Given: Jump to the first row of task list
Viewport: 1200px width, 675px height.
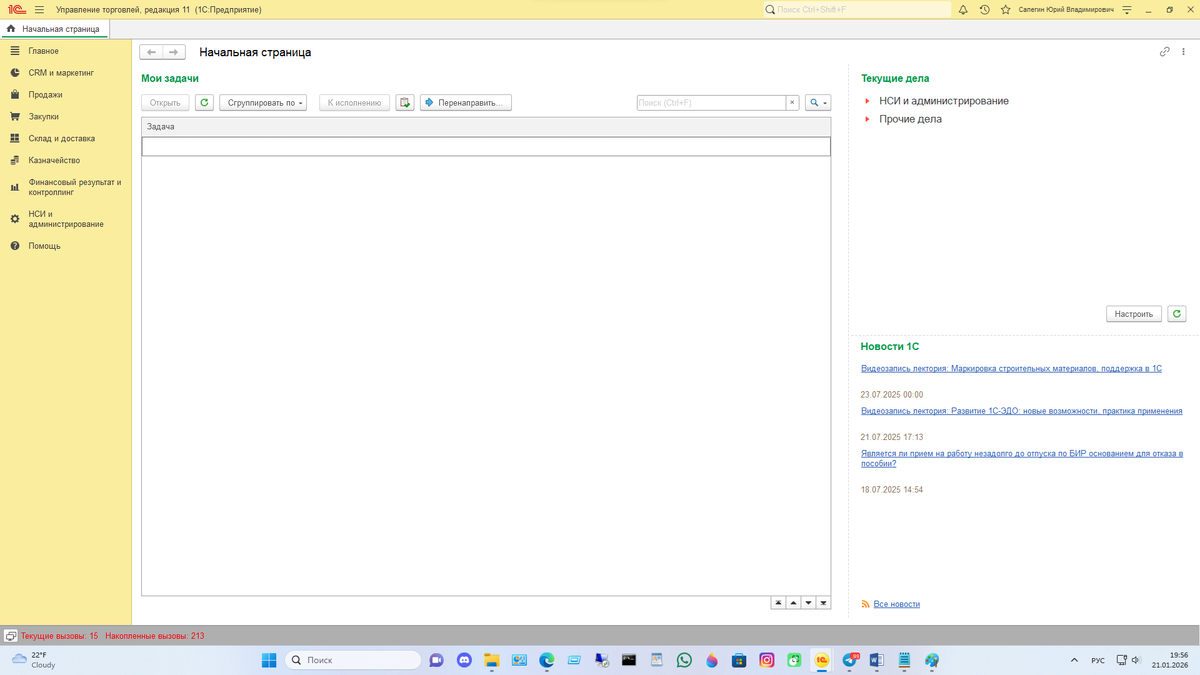Looking at the screenshot, I should click(x=779, y=603).
